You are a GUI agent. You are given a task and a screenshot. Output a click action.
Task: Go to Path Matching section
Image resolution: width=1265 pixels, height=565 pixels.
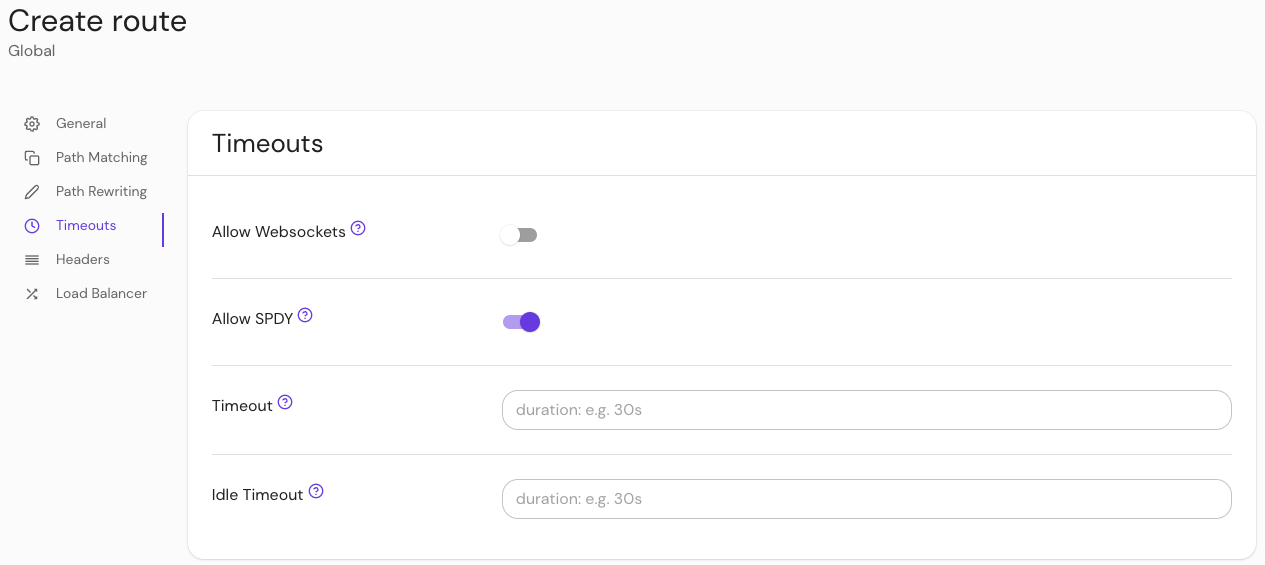tap(101, 158)
